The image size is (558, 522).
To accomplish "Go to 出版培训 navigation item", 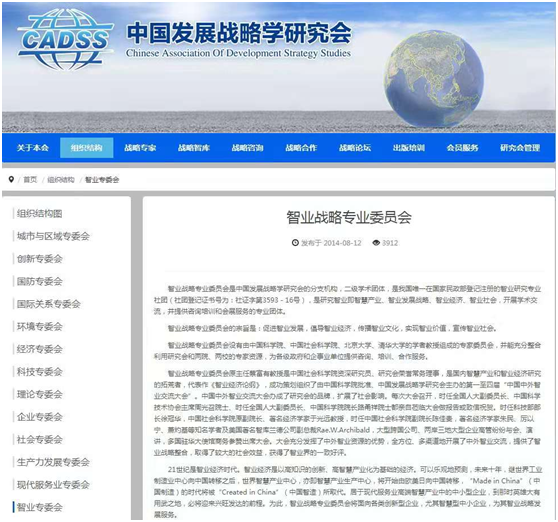I will tap(409, 148).
